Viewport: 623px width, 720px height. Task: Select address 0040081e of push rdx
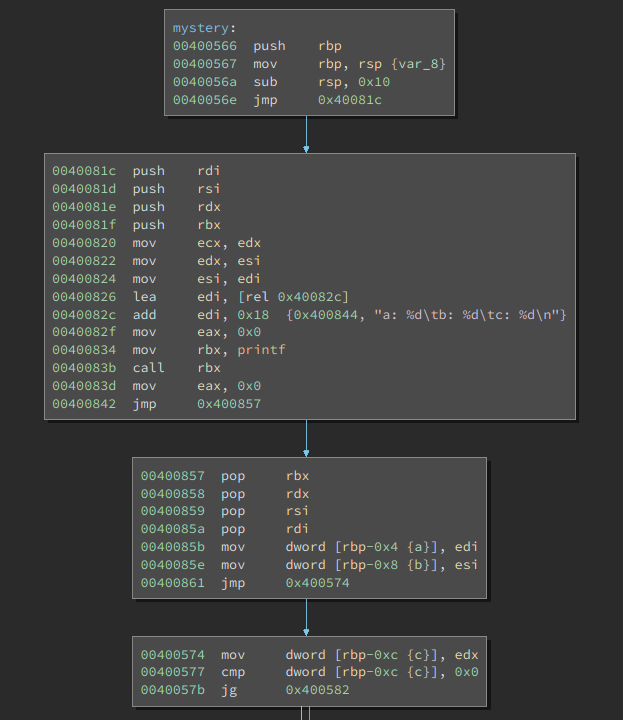click(84, 207)
